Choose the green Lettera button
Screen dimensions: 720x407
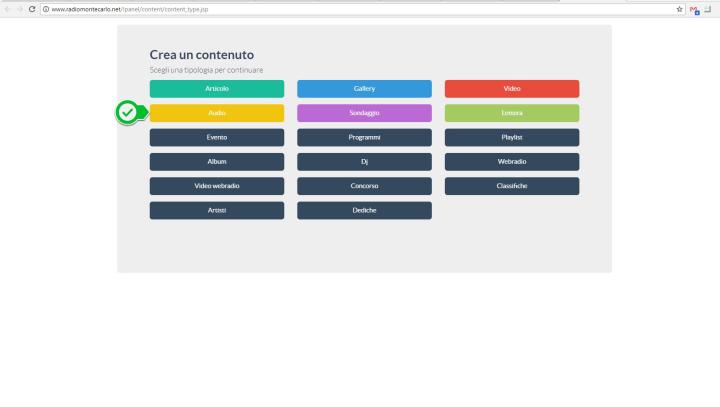click(512, 113)
